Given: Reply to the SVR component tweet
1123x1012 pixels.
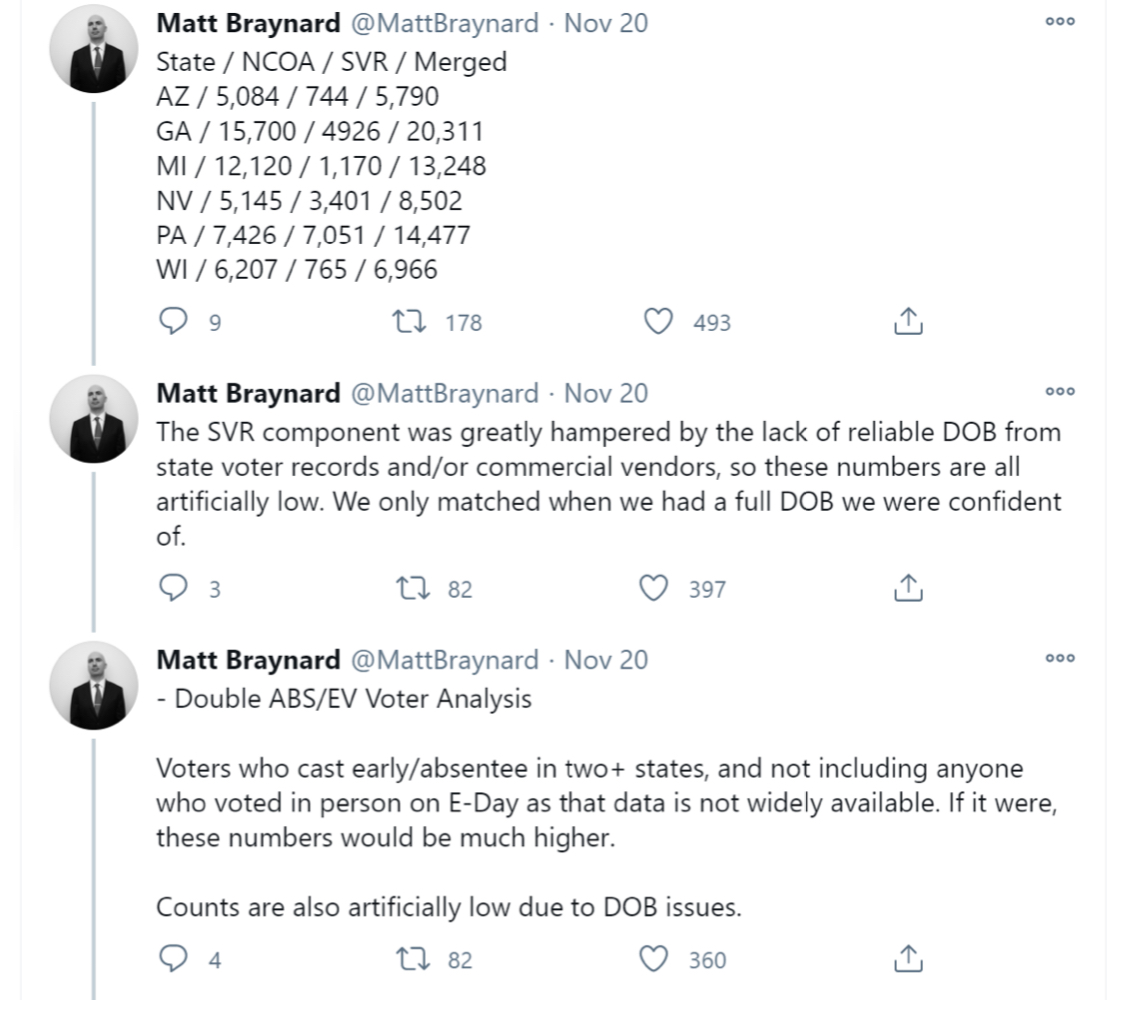Looking at the screenshot, I should point(173,587).
